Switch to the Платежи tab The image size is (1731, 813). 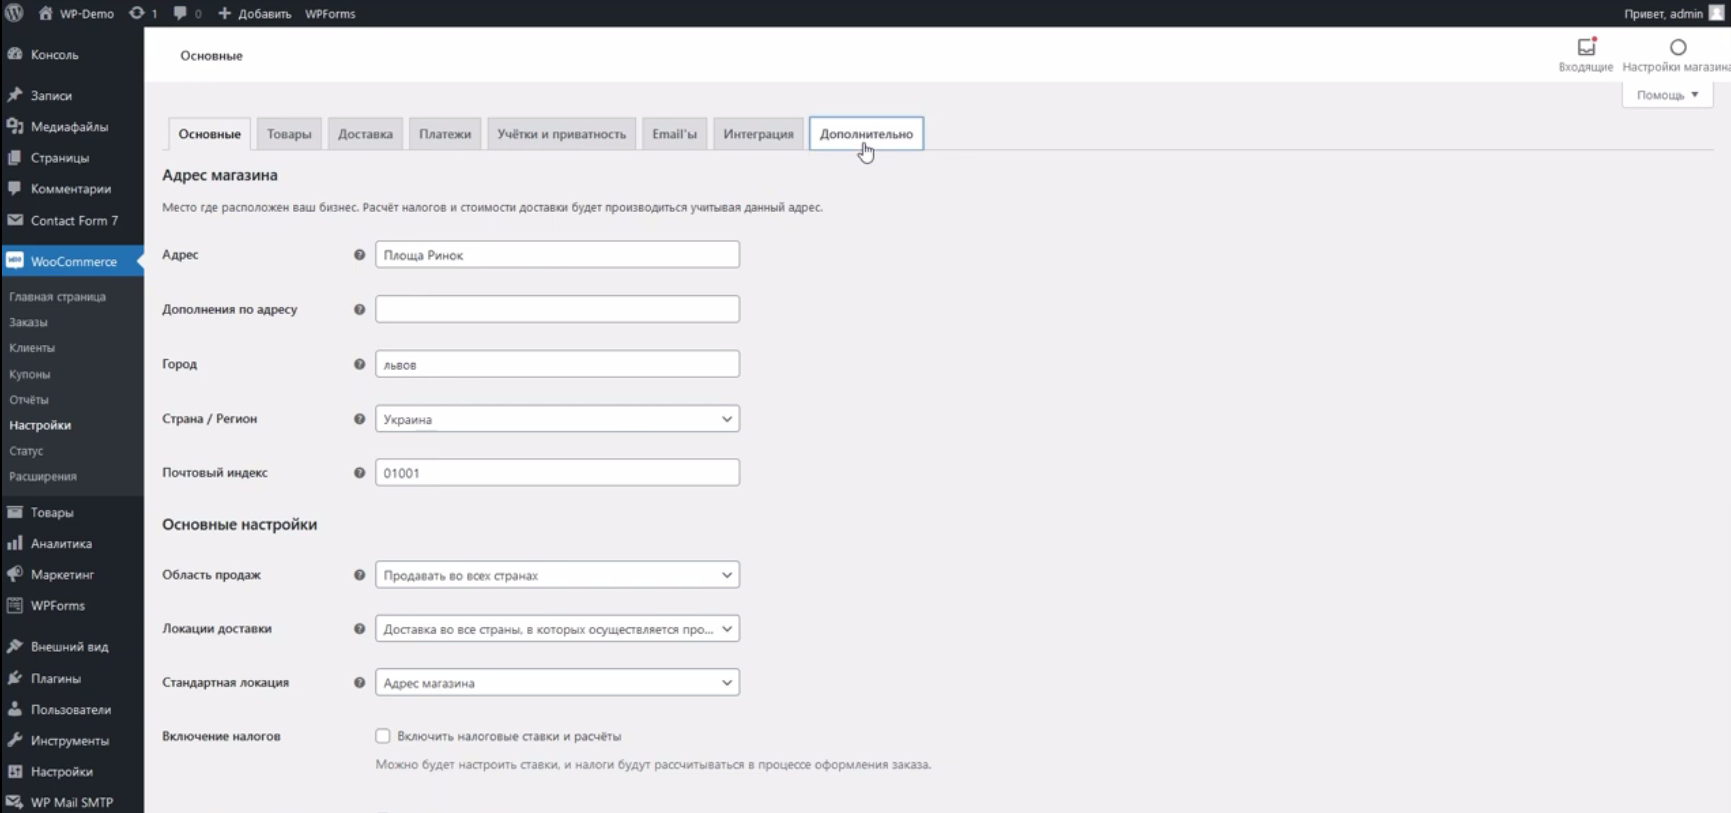point(445,134)
